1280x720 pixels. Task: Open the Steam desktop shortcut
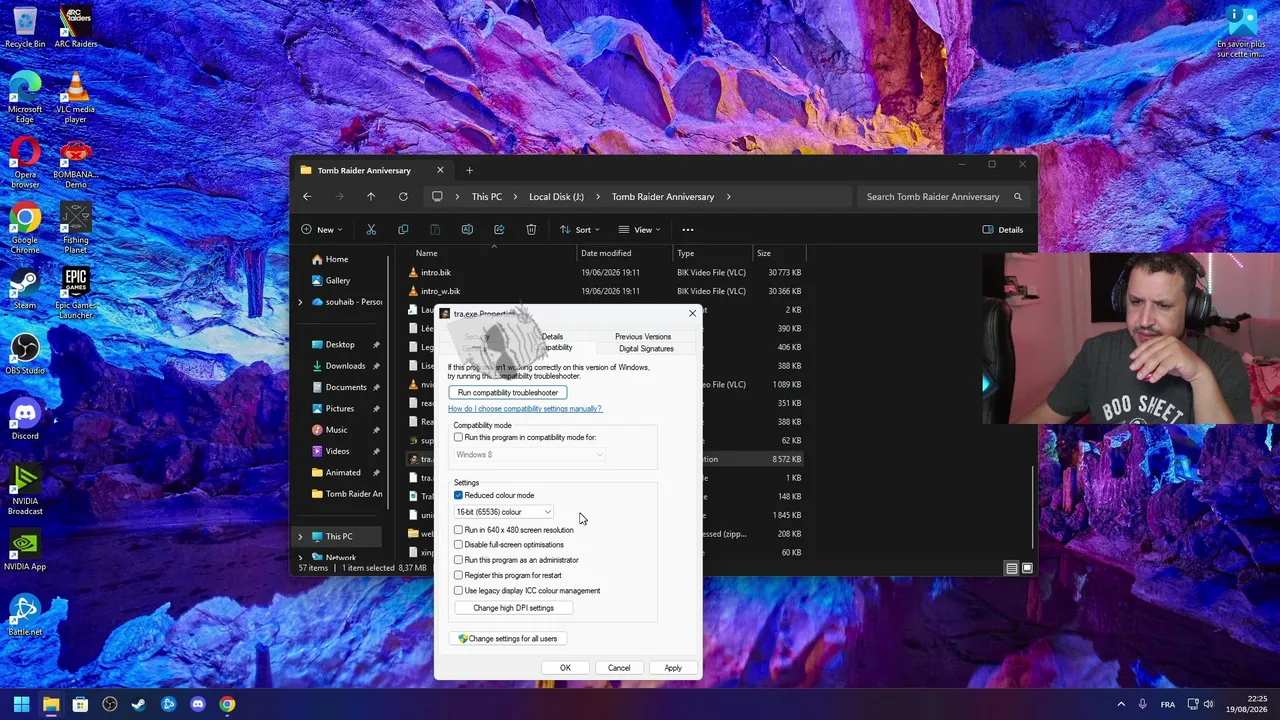[x=25, y=289]
